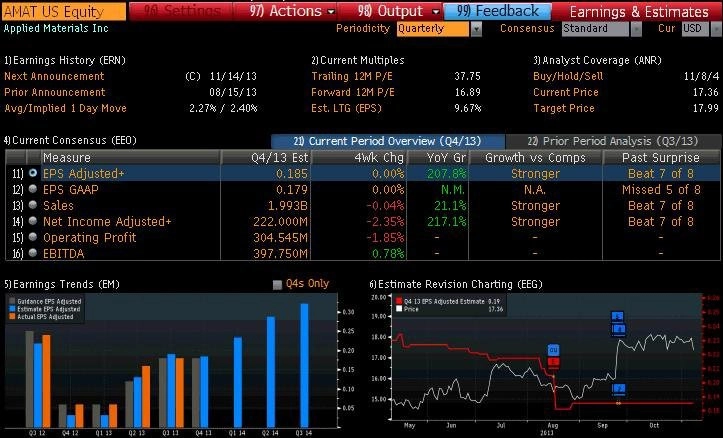Click the Operating Profit estimate 304.545M
The height and width of the screenshot is (438, 723).
280,237
